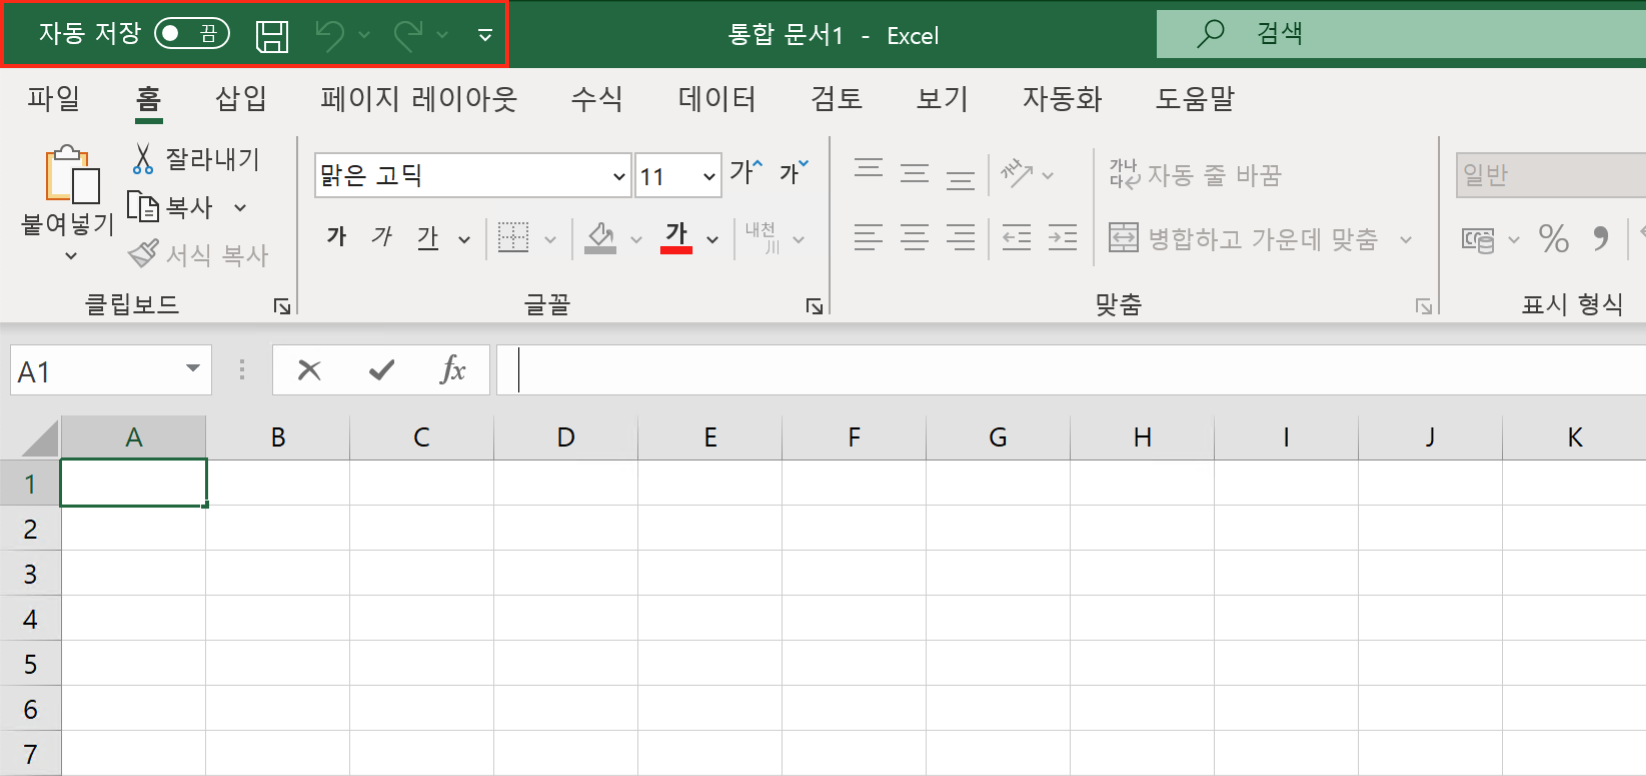Toggle italic 가 formatting

[382, 237]
